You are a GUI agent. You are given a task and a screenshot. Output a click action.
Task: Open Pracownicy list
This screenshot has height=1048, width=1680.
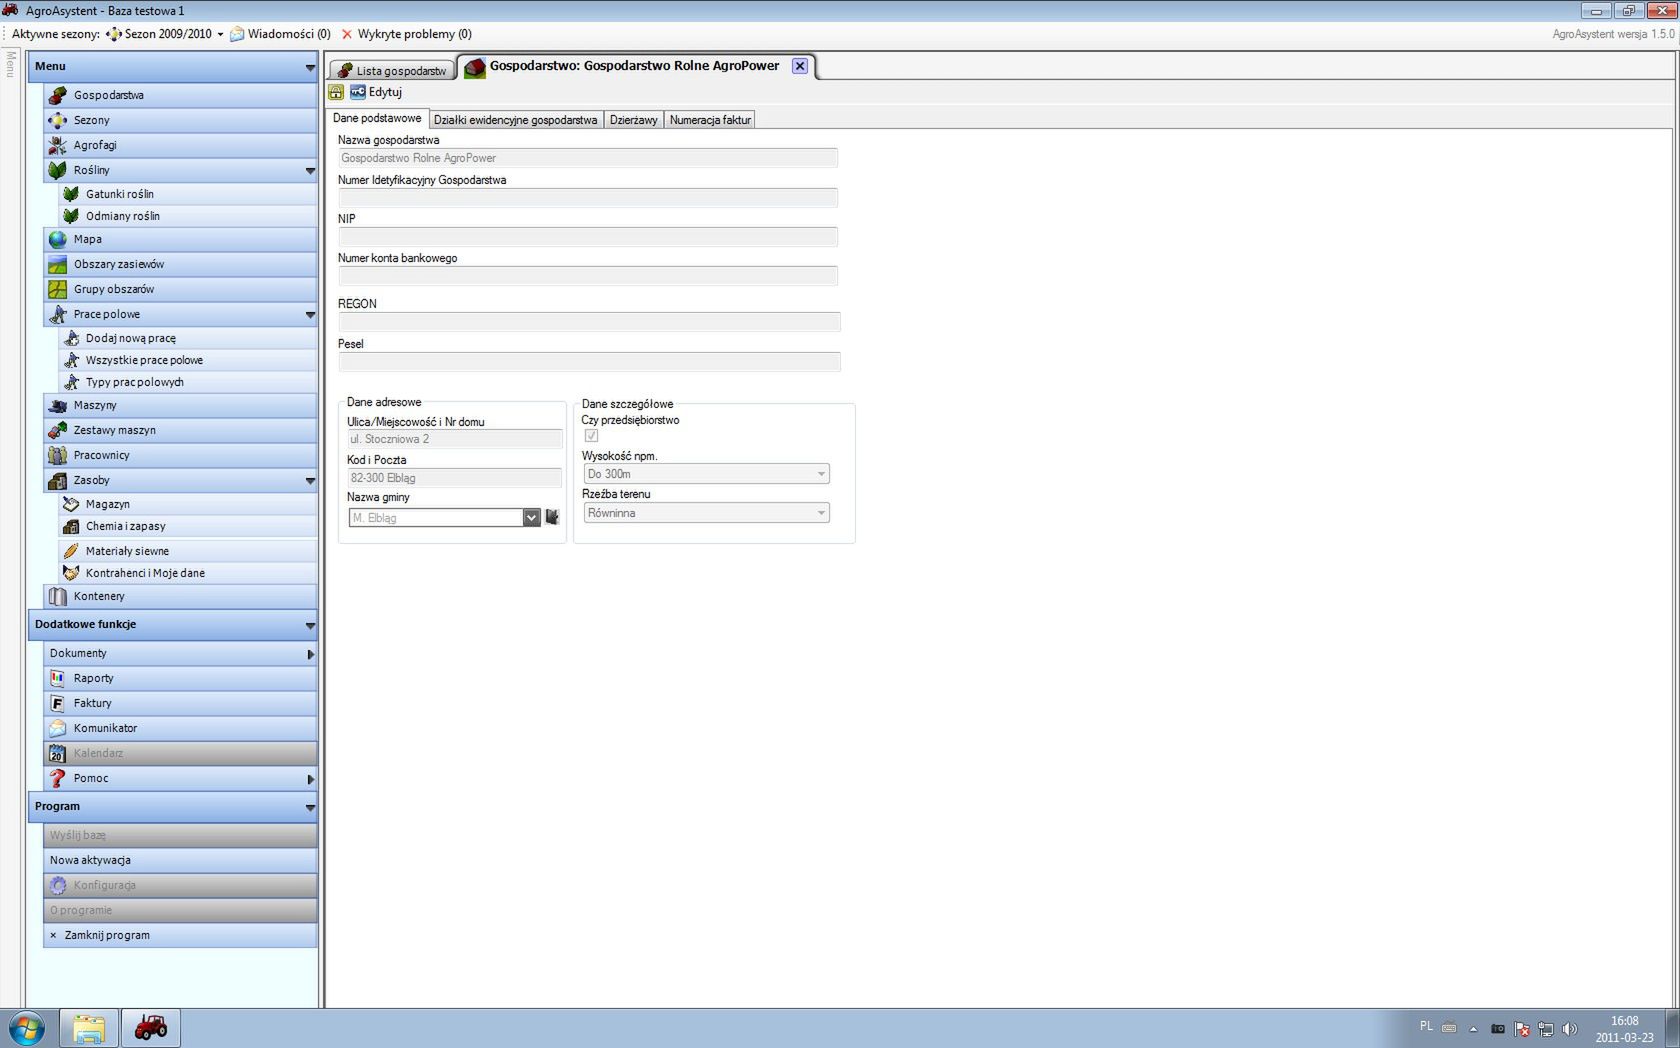pyautogui.click(x=180, y=455)
